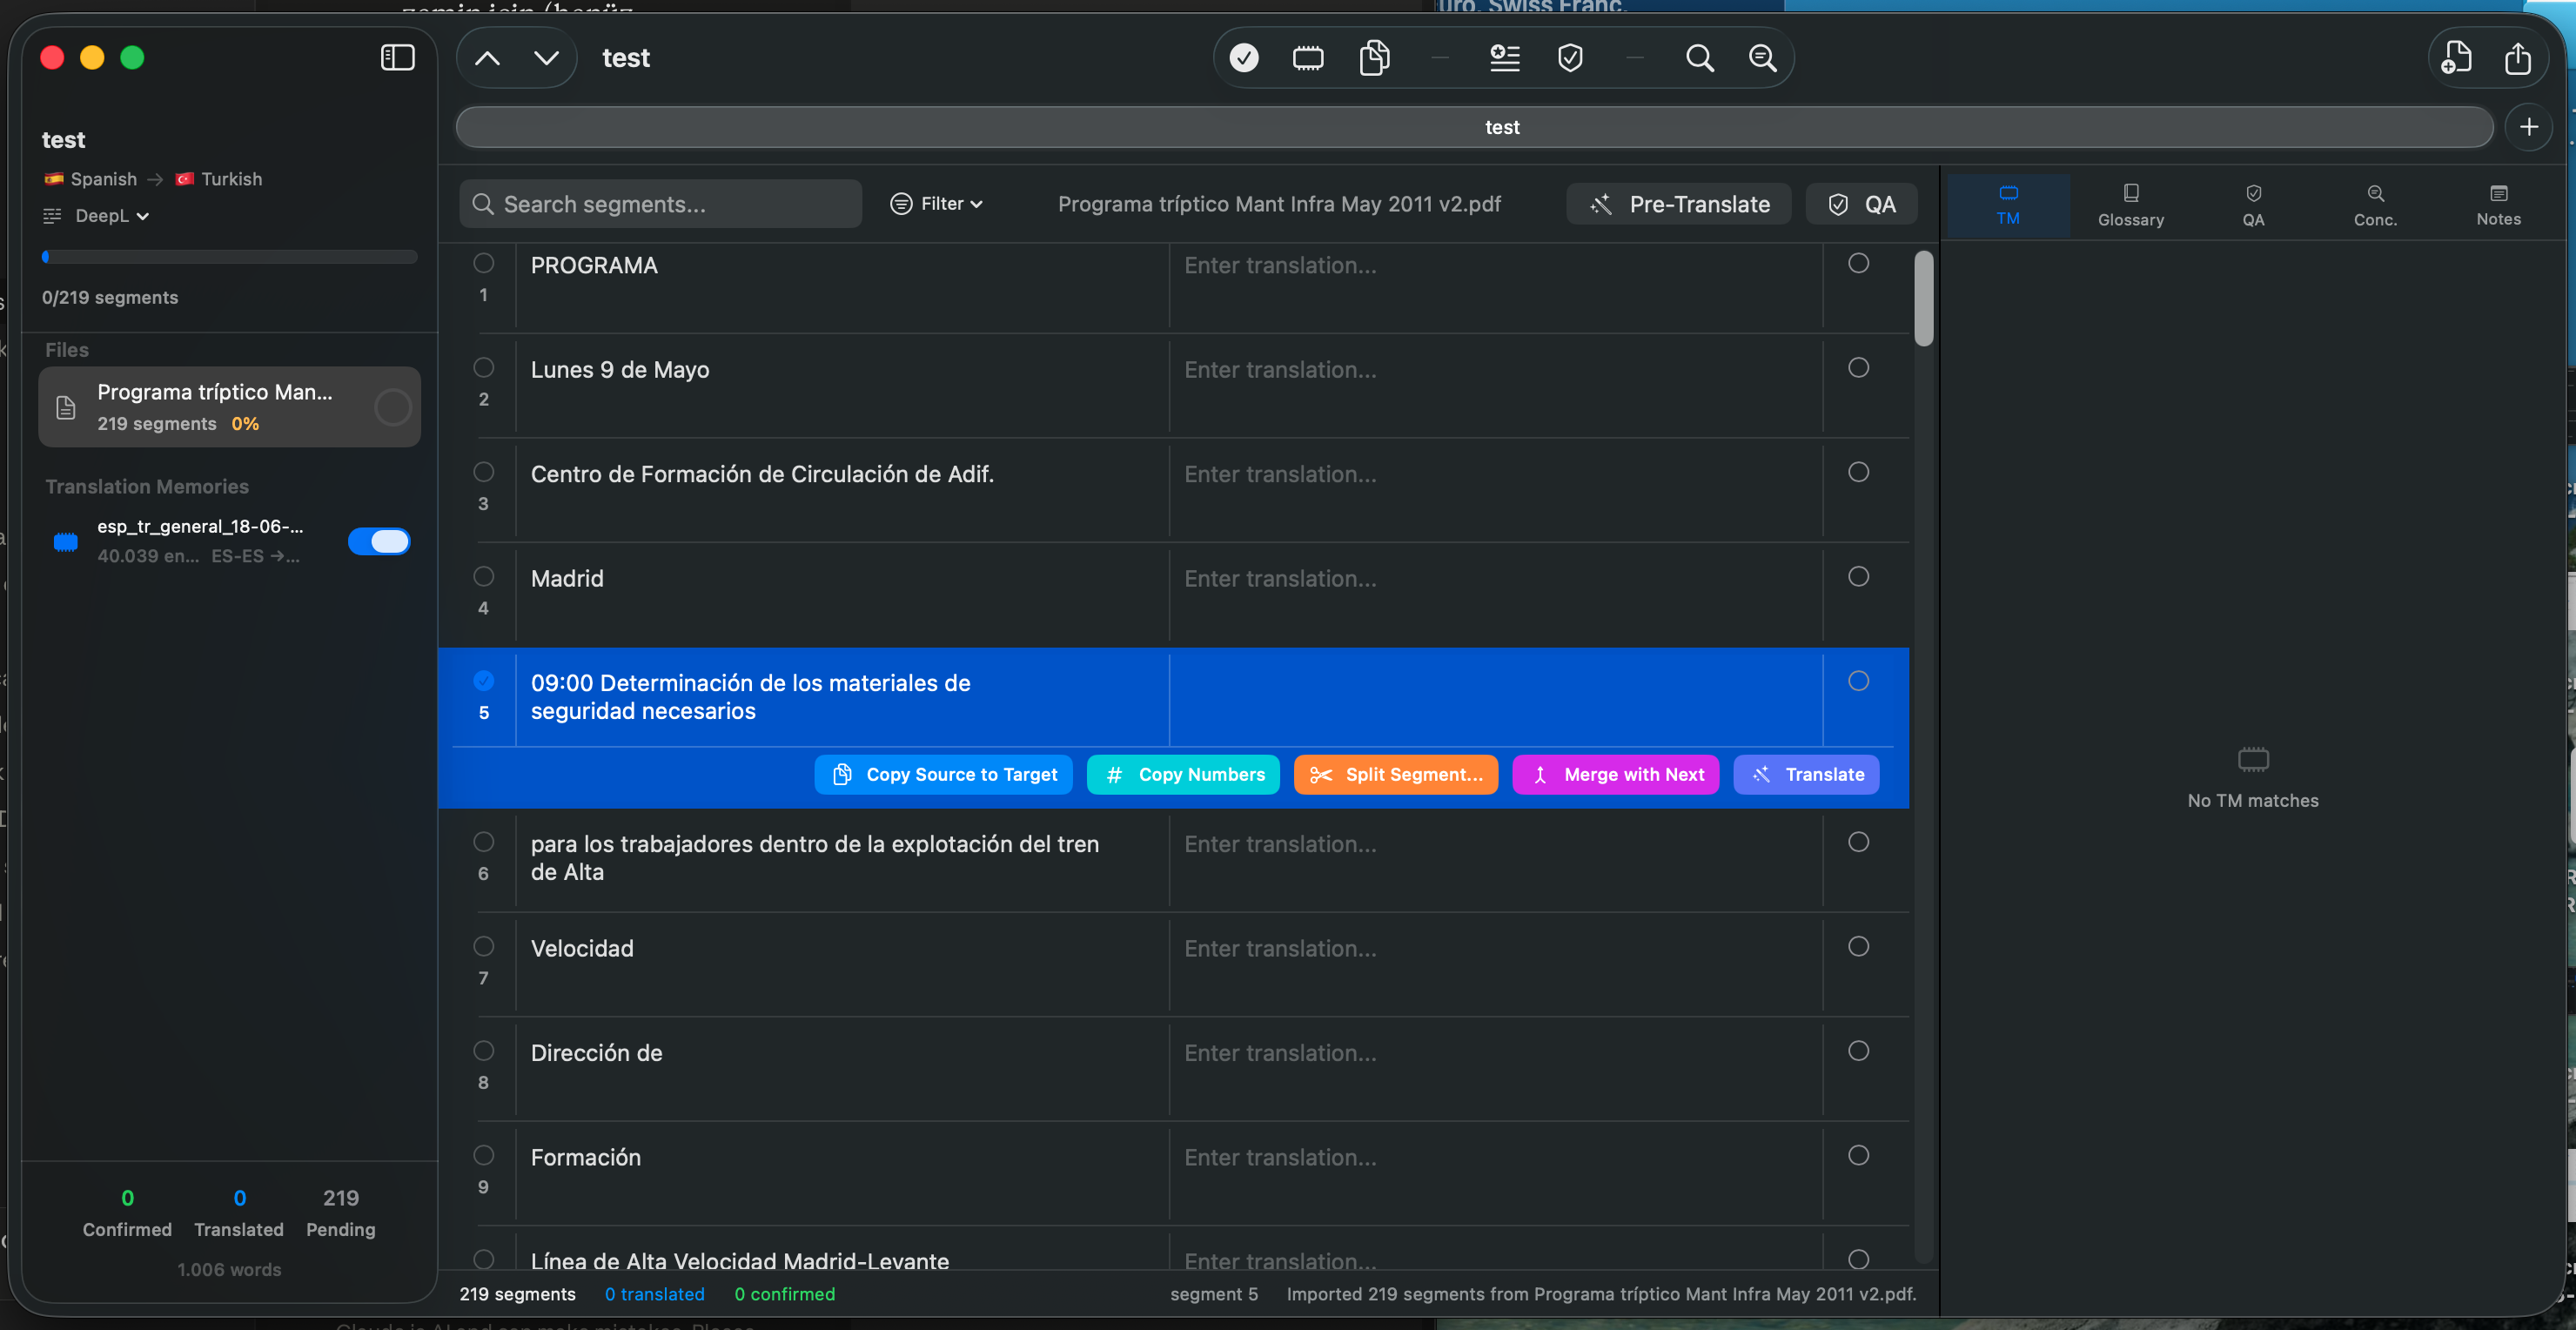2576x1330 pixels.
Task: Click the add file icon at top right
Action: click(x=2456, y=58)
